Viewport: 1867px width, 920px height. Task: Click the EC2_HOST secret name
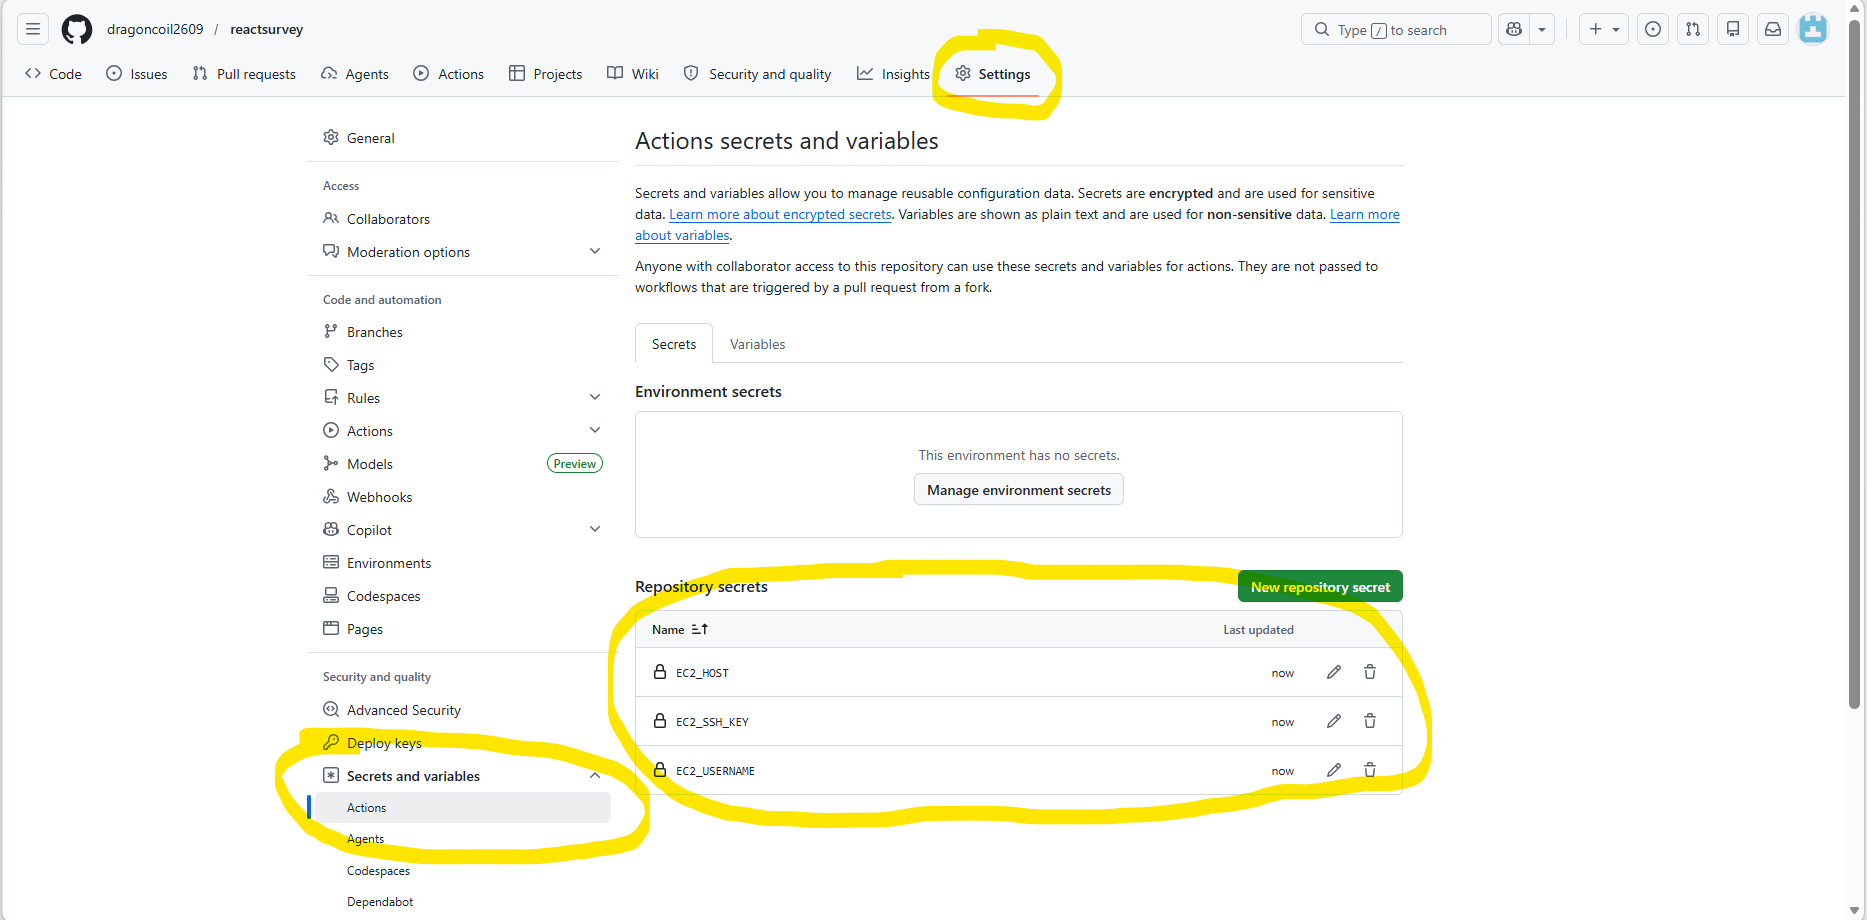(702, 673)
